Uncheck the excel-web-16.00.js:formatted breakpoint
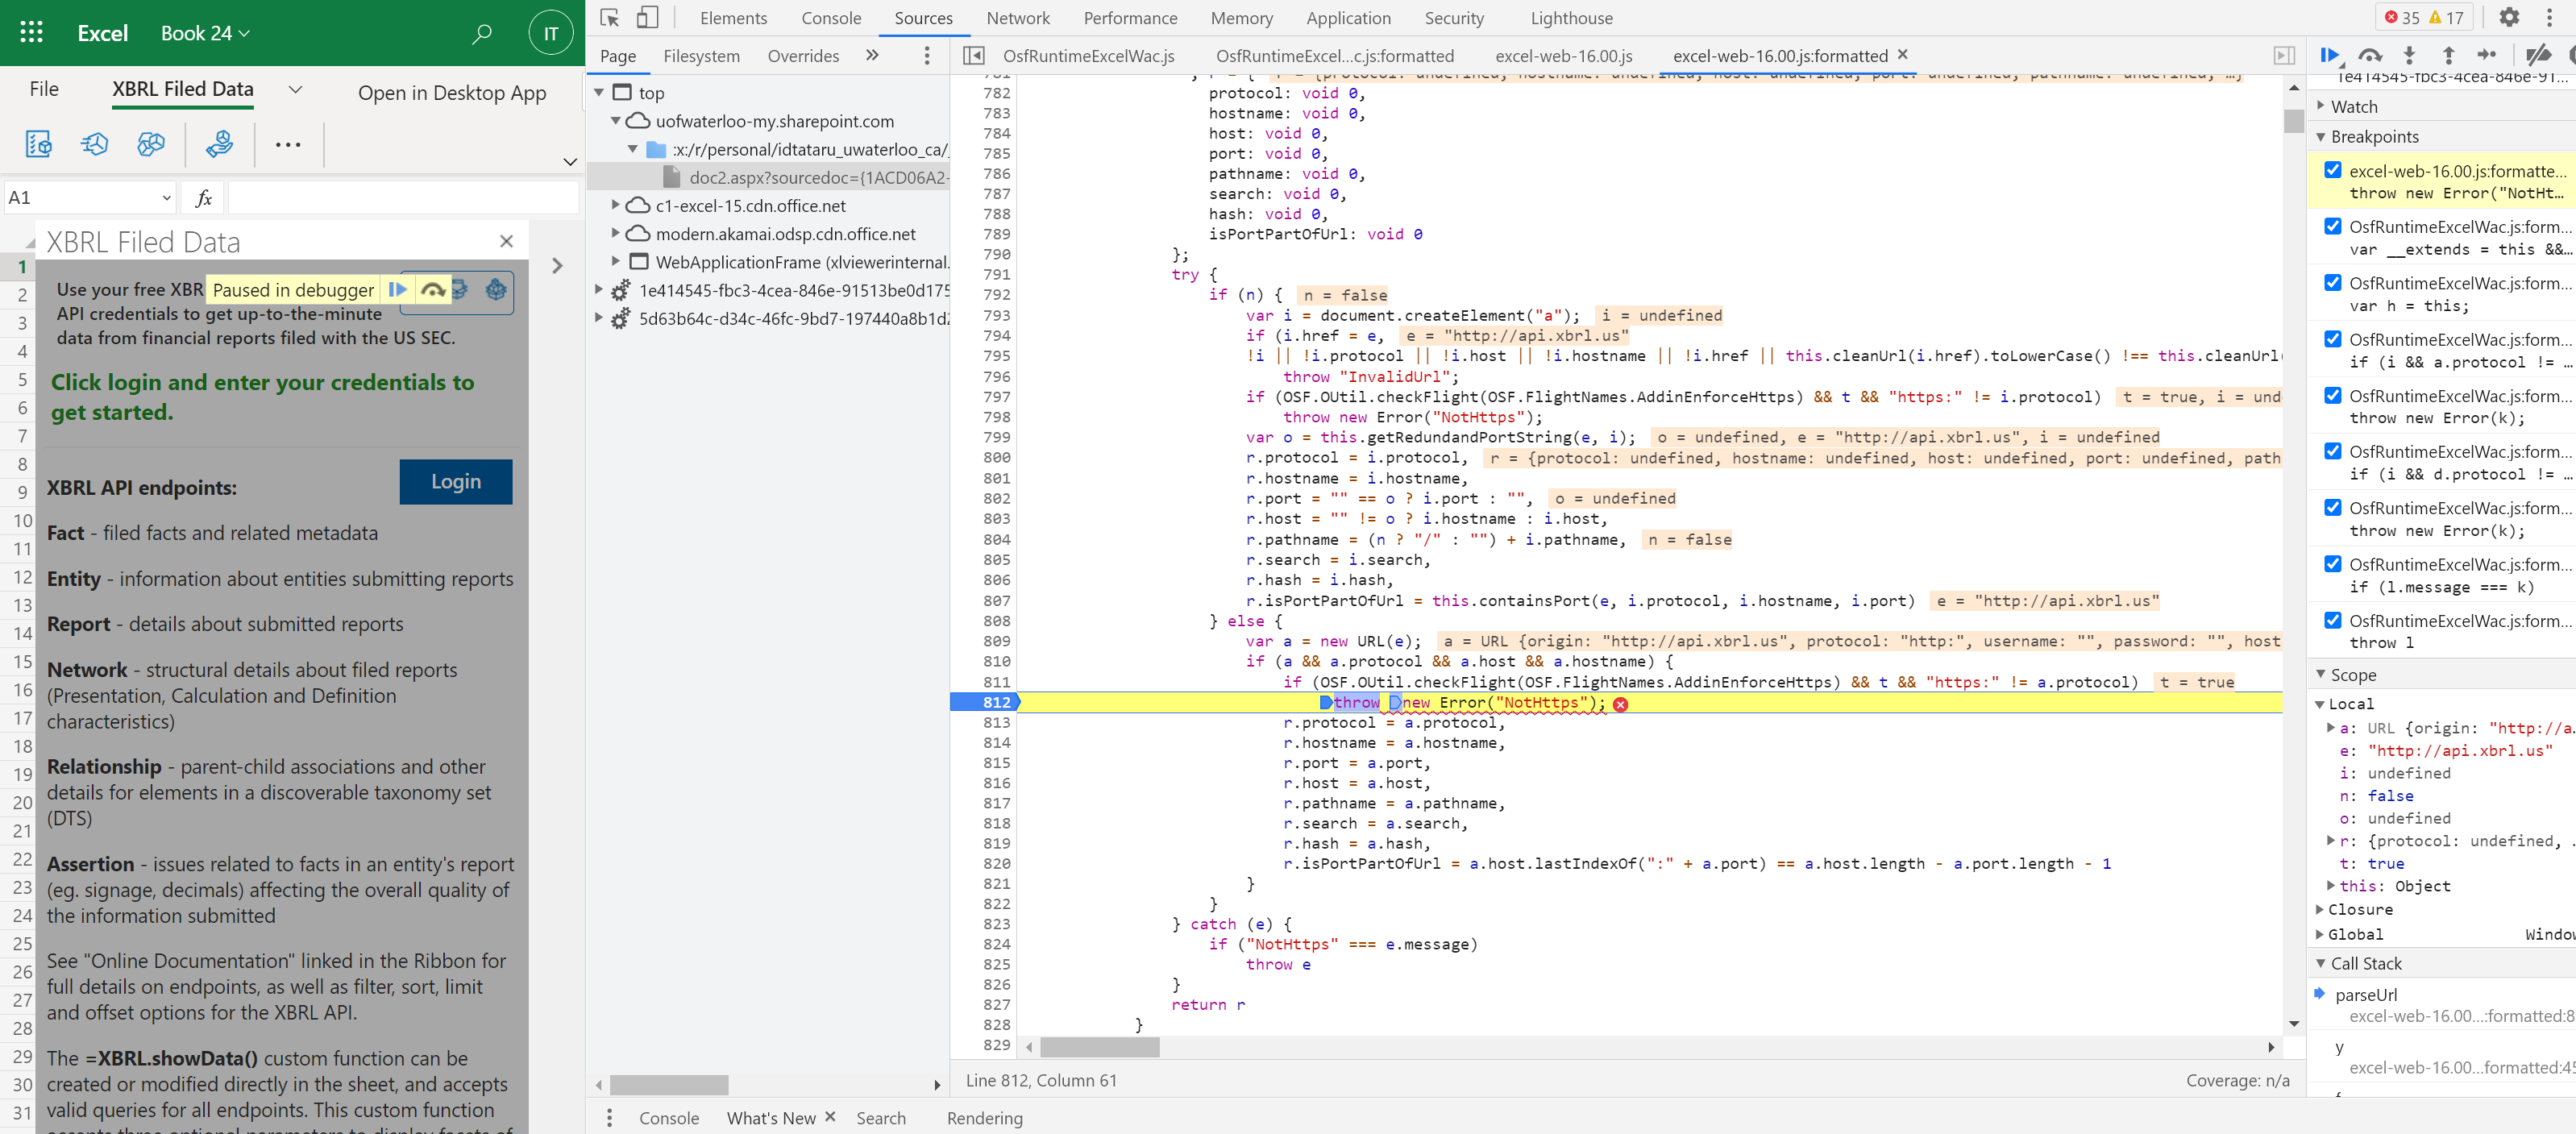This screenshot has height=1134, width=2576. point(2334,169)
